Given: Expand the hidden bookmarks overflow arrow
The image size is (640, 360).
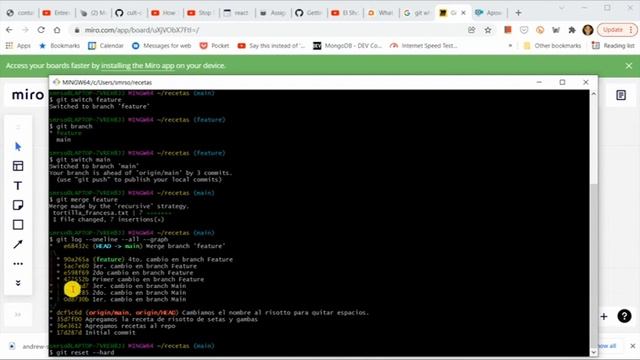Looking at the screenshot, I should click(510, 46).
